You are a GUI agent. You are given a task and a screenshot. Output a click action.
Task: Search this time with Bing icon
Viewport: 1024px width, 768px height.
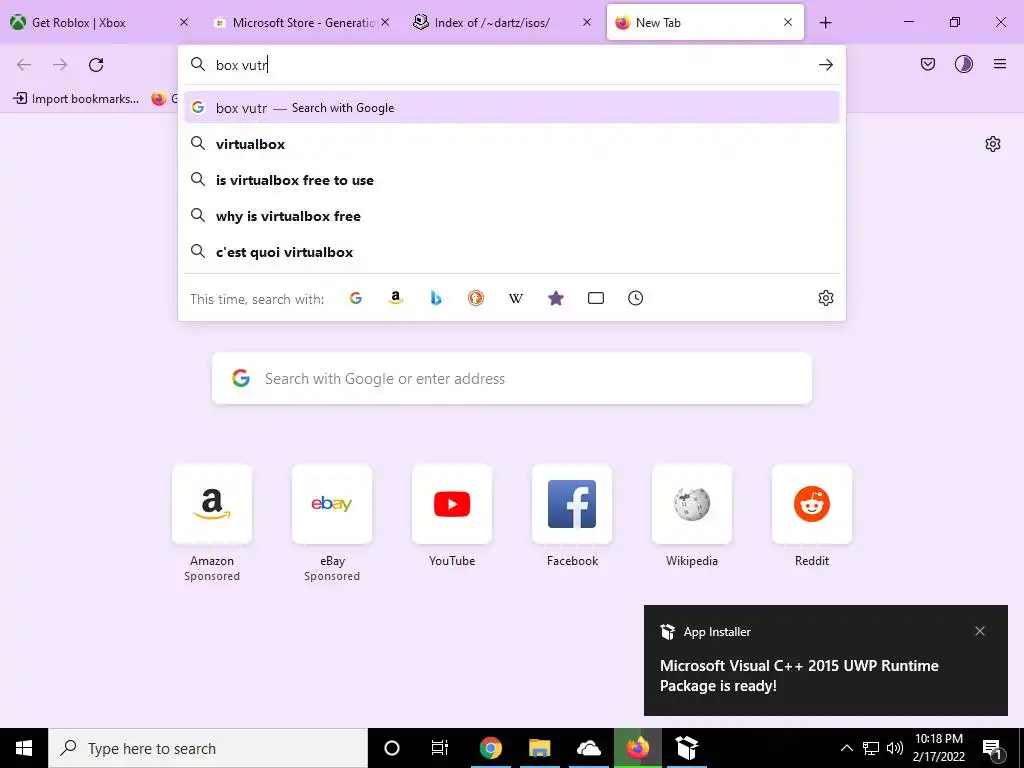point(436,298)
